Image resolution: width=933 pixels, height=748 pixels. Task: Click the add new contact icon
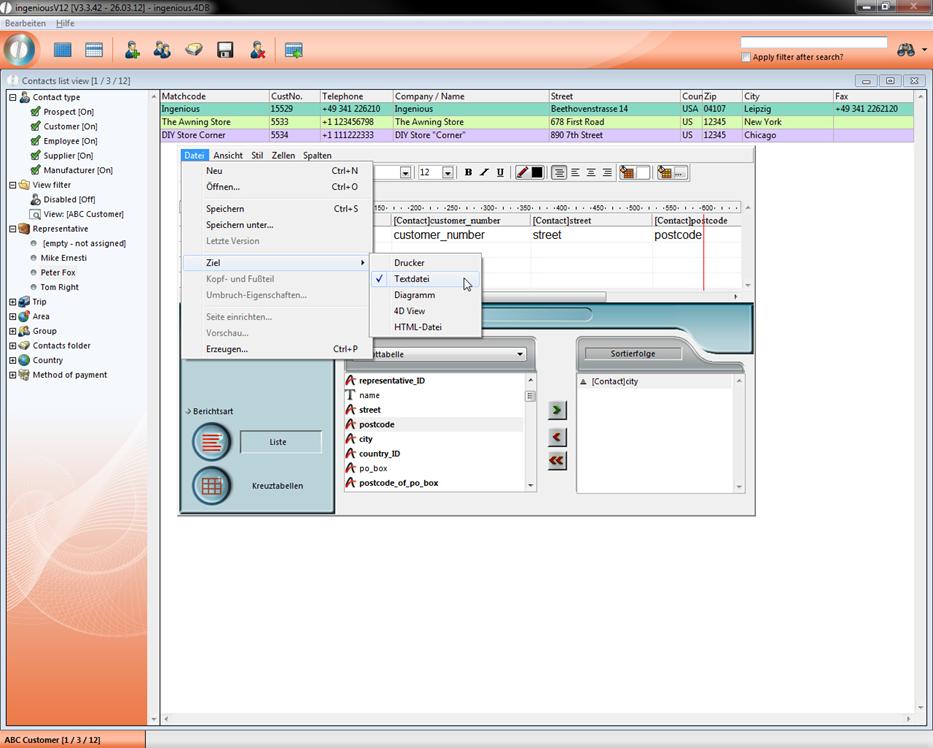pyautogui.click(x=131, y=50)
